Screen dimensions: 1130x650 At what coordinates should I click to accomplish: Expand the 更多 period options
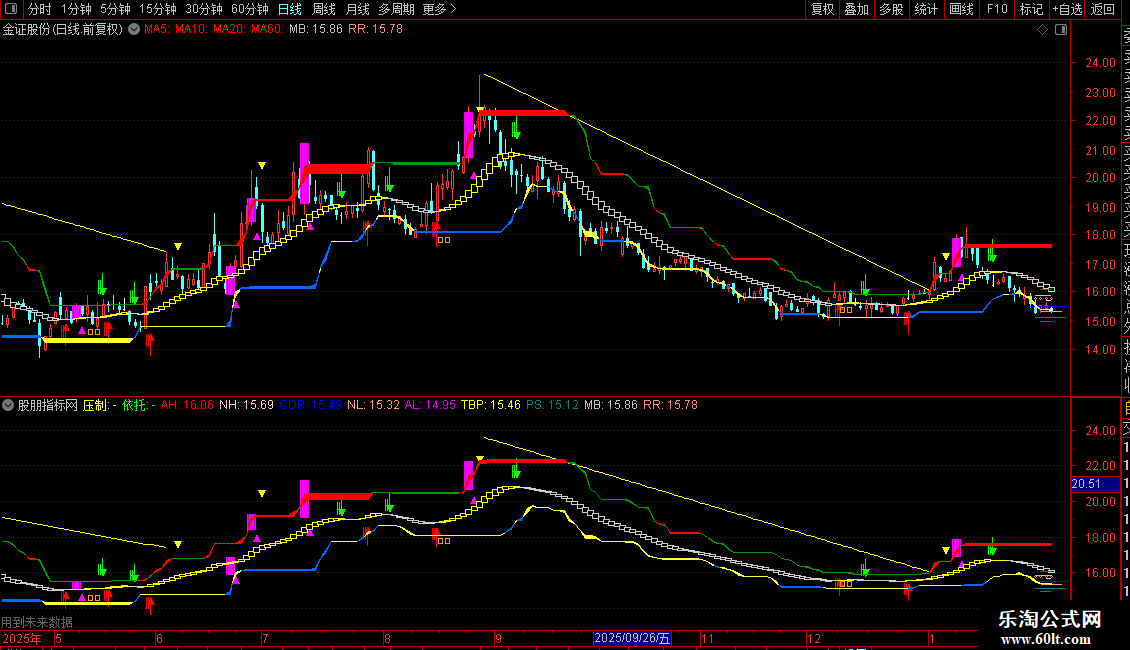(439, 10)
